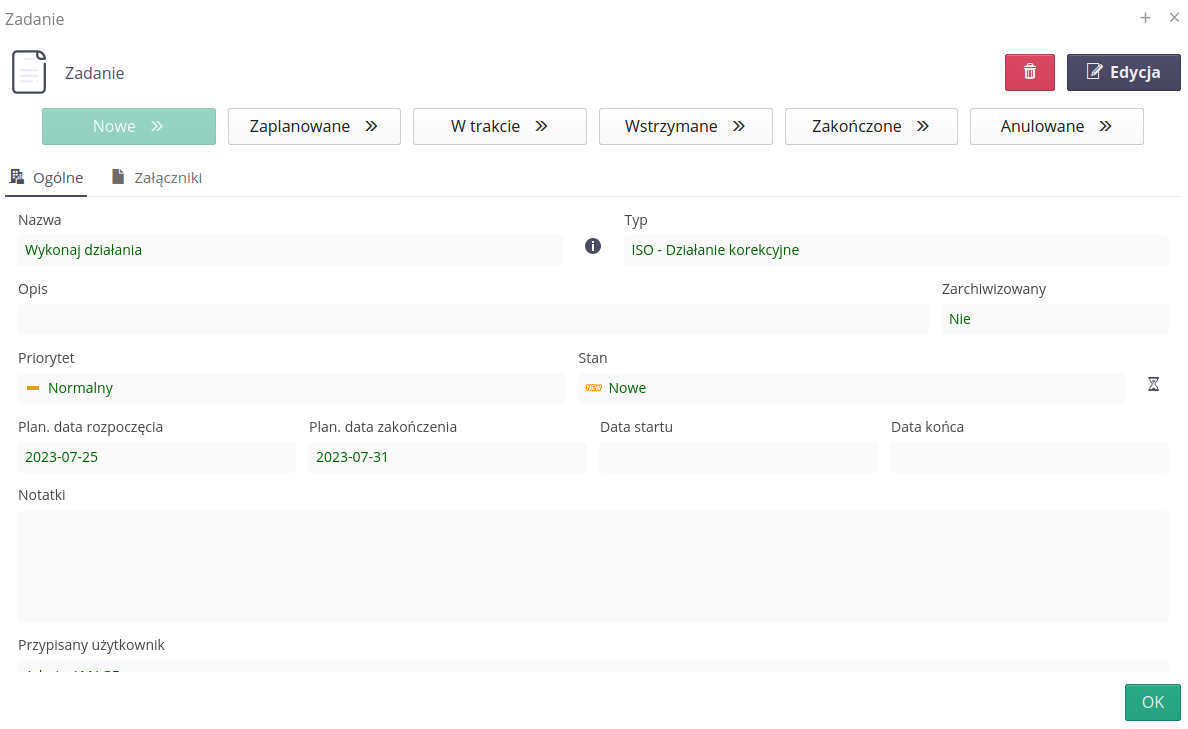The image size is (1188, 729).
Task: Click the task document icon in header
Action: [29, 72]
